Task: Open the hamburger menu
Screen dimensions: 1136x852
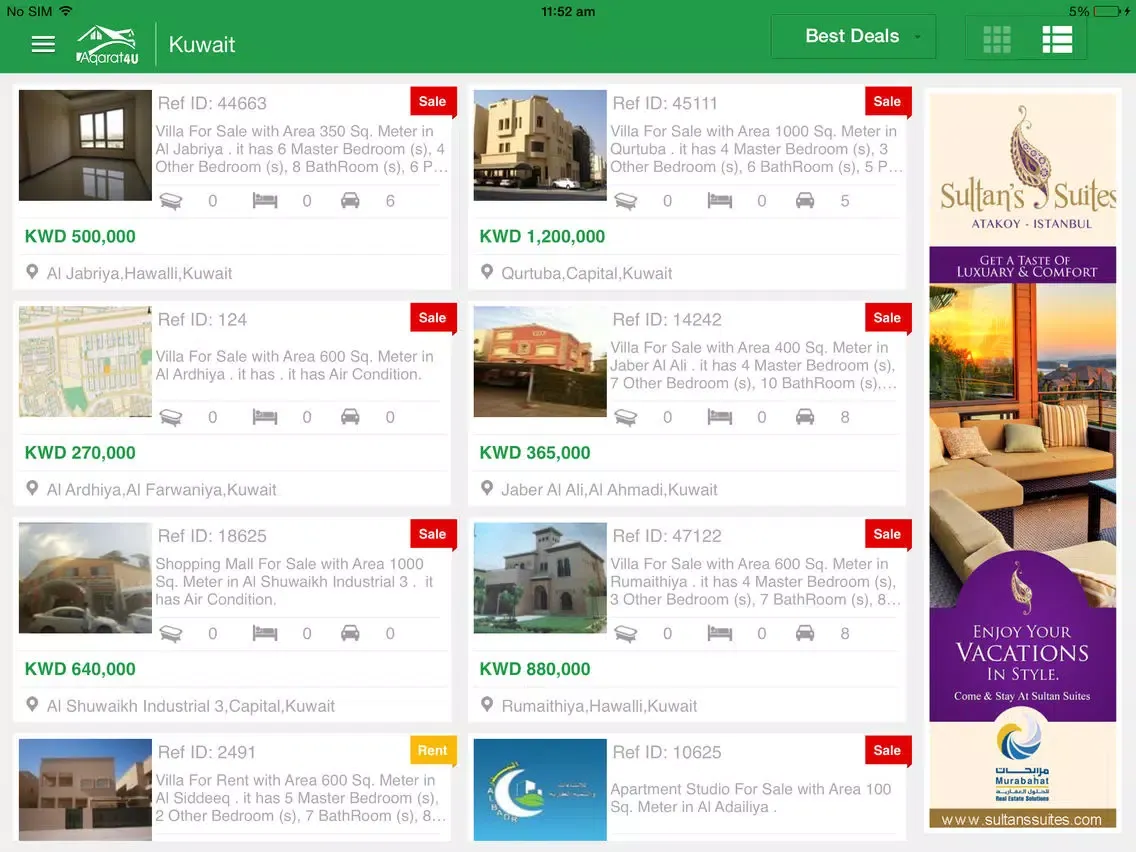Action: click(43, 44)
